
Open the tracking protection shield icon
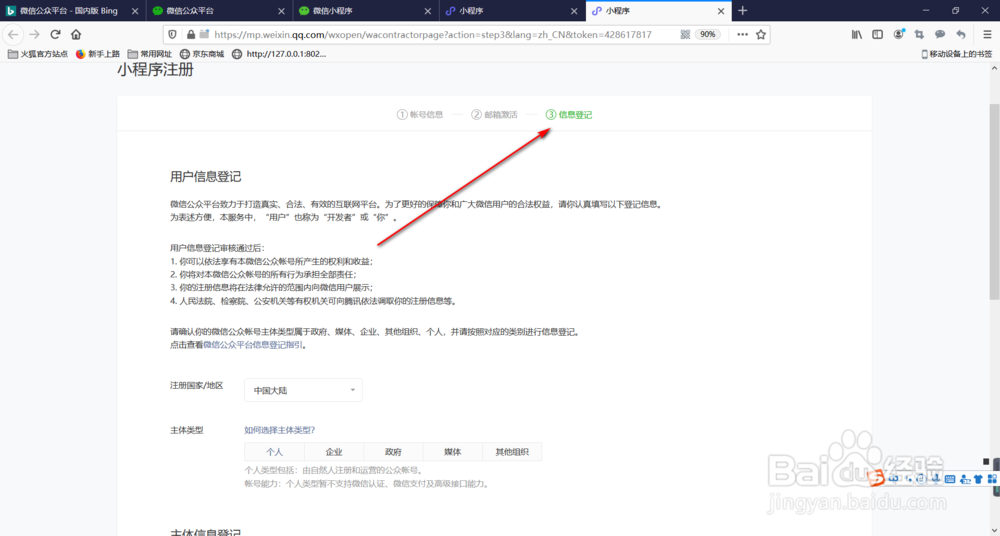click(172, 34)
